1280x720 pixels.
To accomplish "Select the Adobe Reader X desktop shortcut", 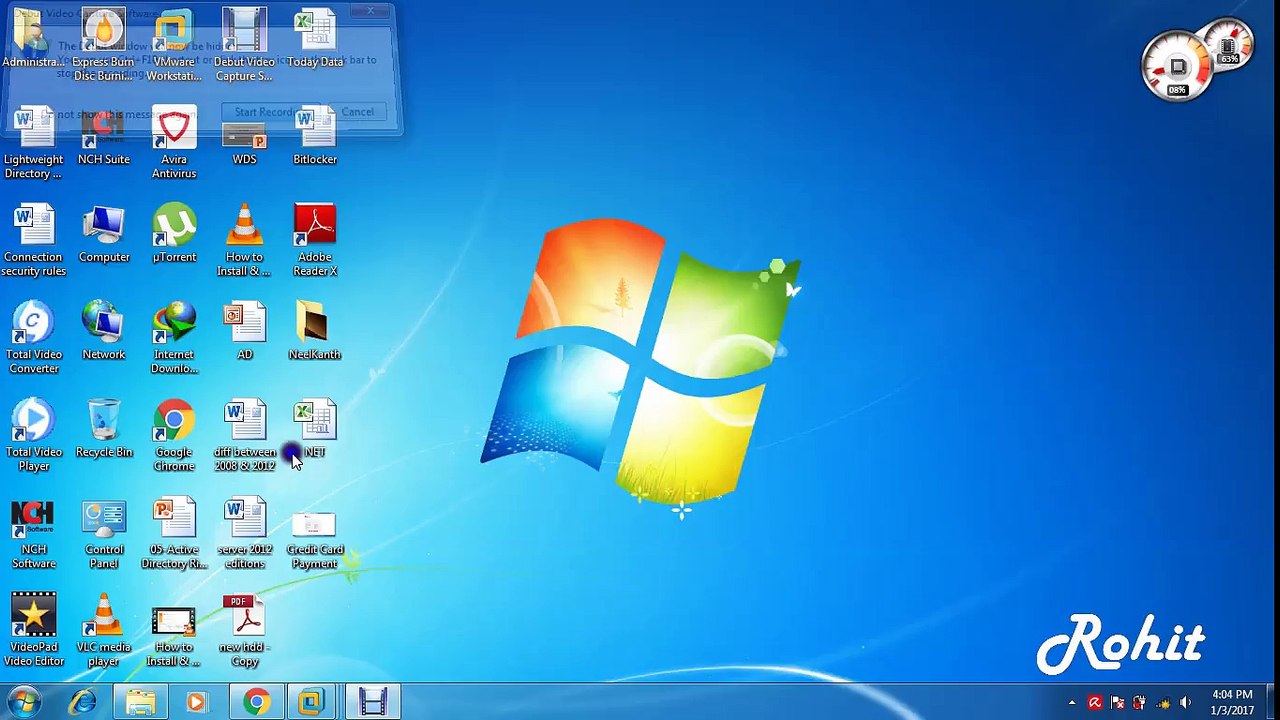I will (315, 241).
